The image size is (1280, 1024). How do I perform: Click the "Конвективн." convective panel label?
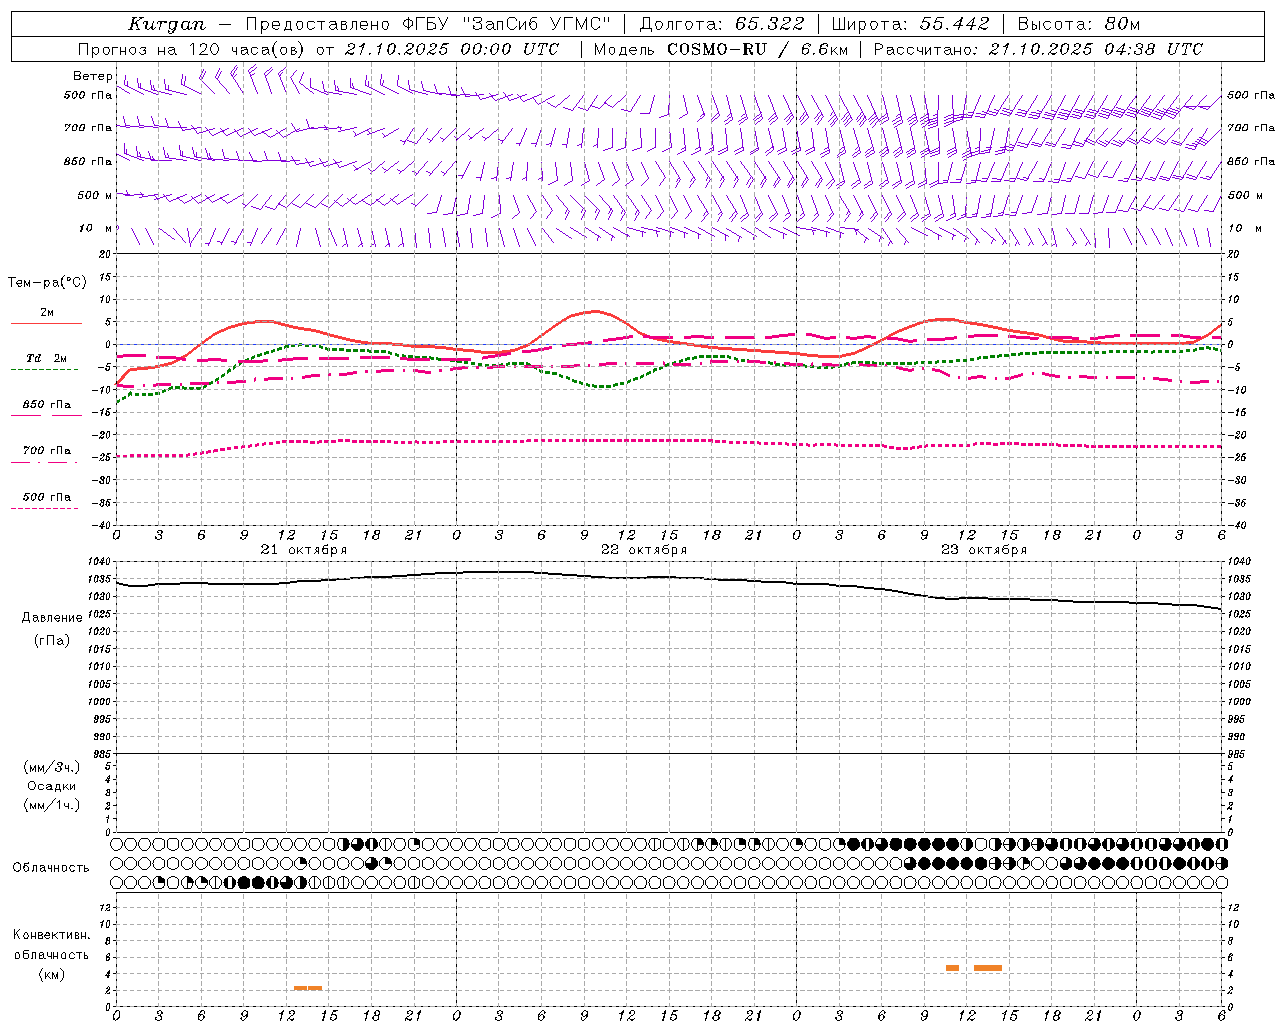52,935
